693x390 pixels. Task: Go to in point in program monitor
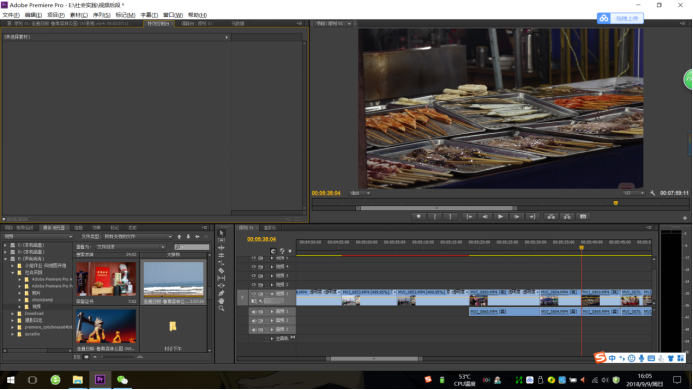coord(469,217)
